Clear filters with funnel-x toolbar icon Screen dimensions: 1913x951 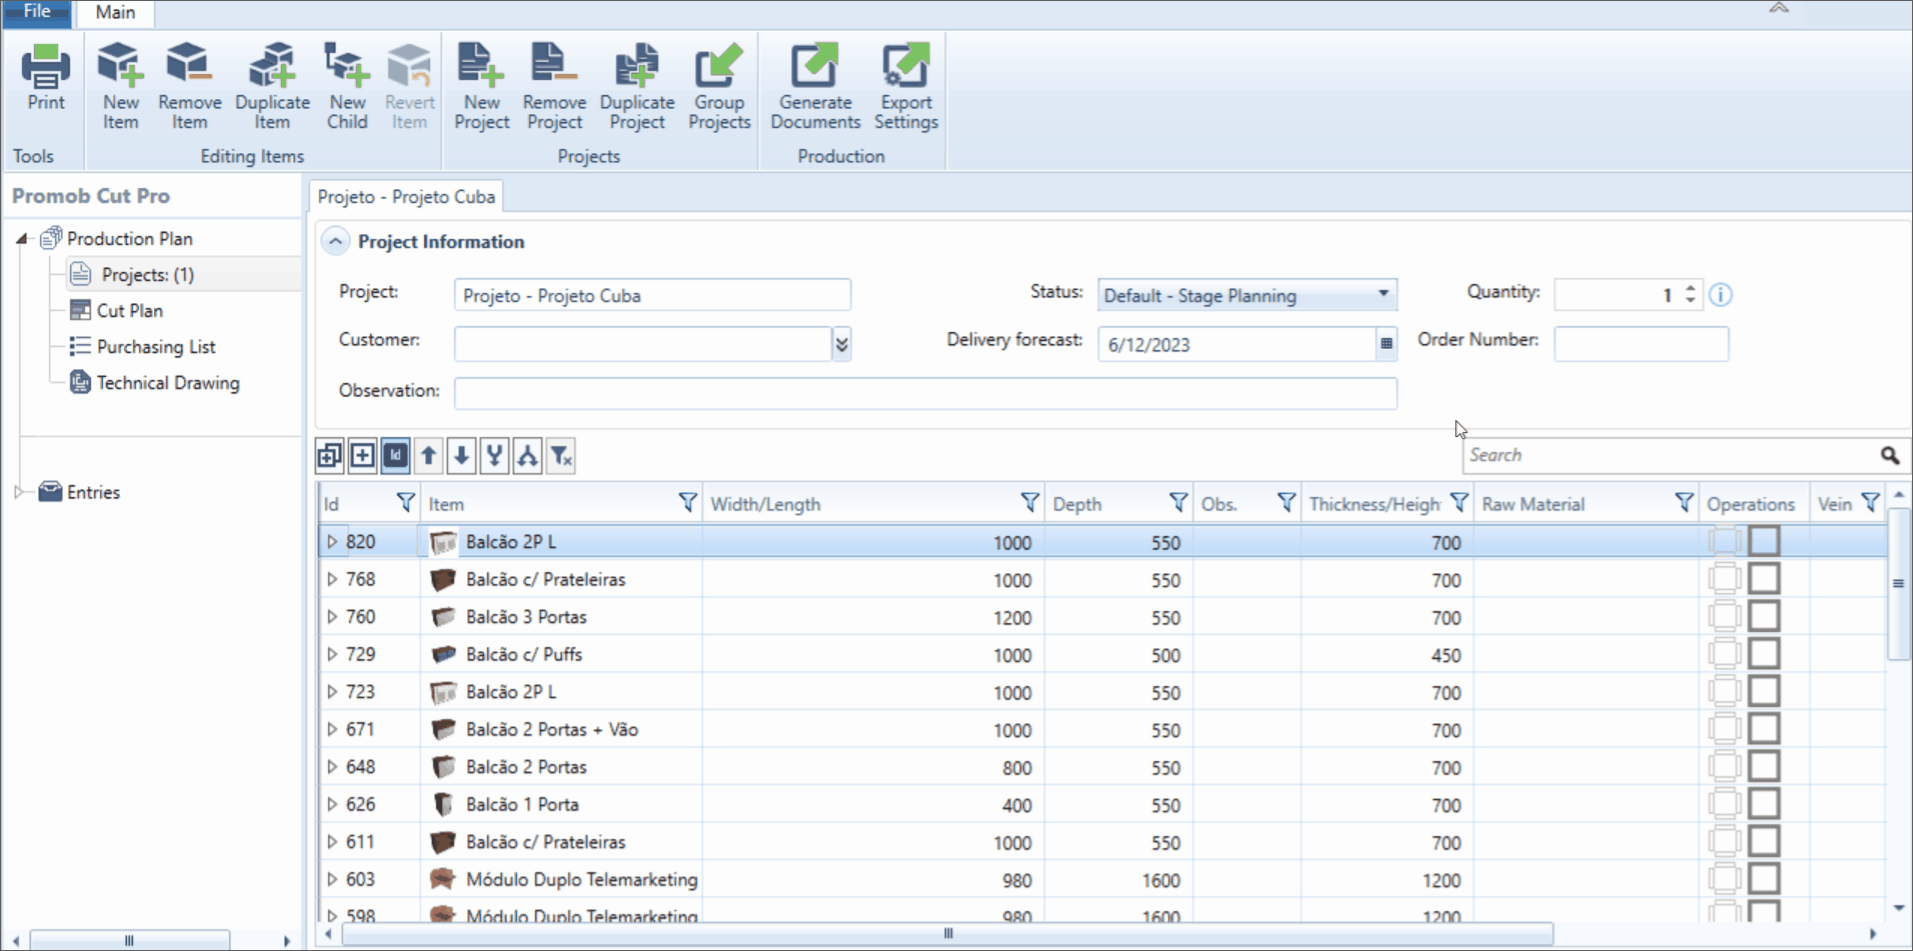pyautogui.click(x=561, y=456)
